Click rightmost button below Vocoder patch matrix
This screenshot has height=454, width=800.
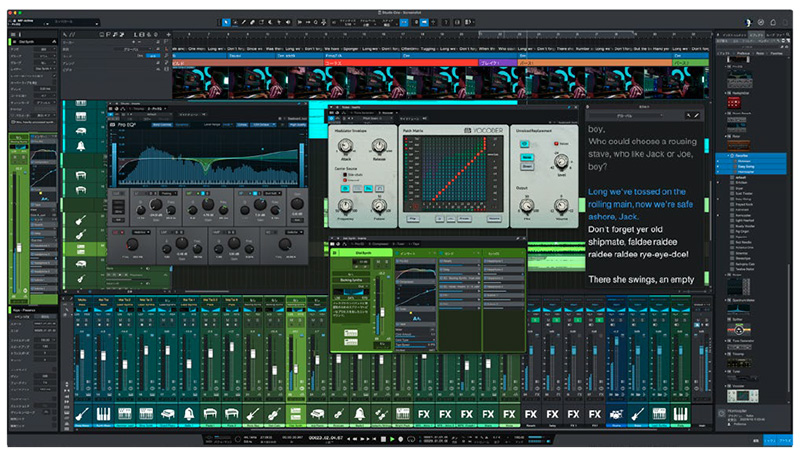493,219
